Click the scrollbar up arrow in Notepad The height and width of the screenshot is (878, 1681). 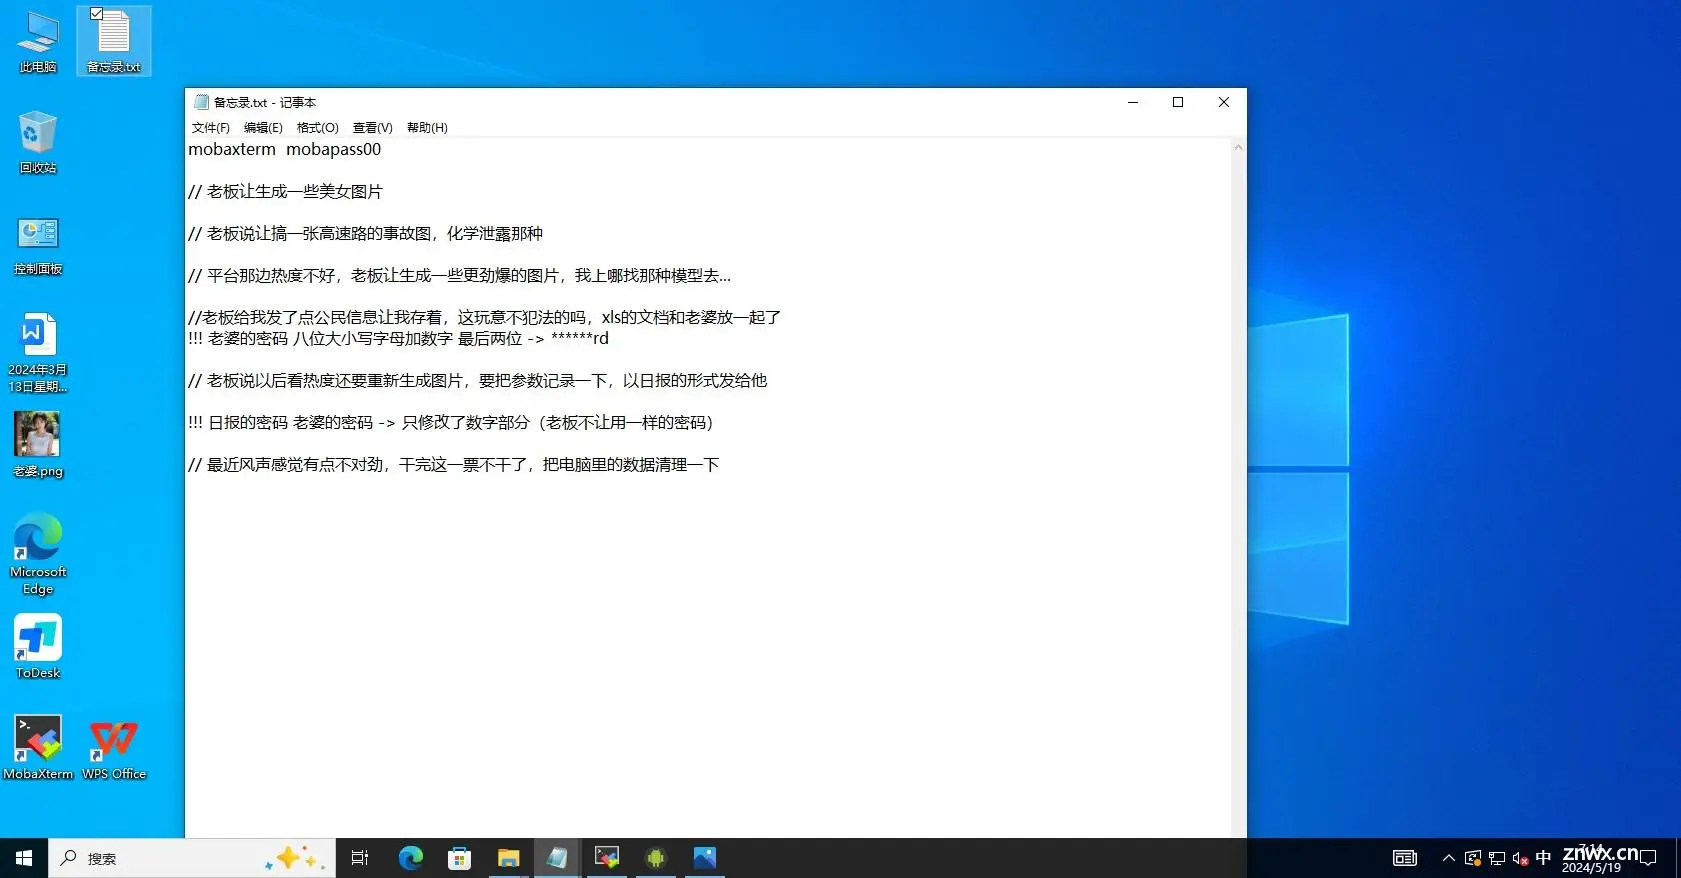coord(1238,147)
